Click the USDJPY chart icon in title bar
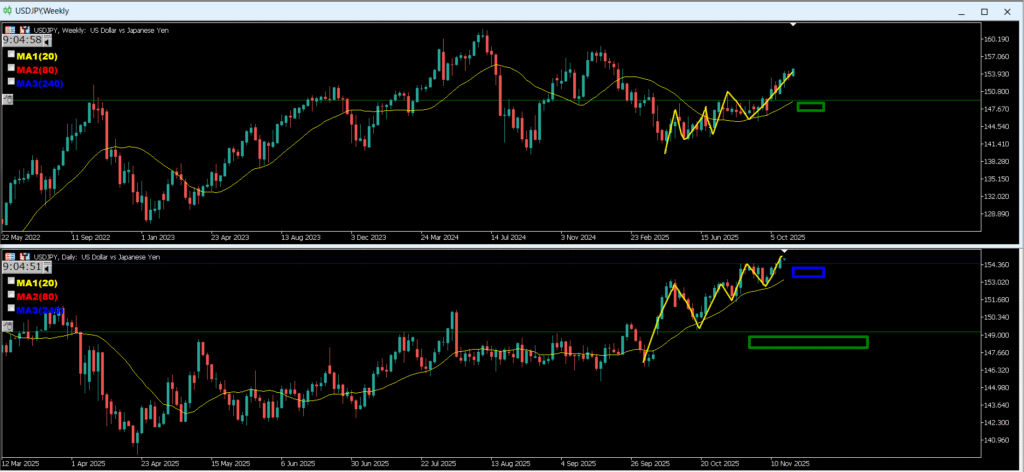Image resolution: width=1024 pixels, height=472 pixels. click(x=8, y=9)
